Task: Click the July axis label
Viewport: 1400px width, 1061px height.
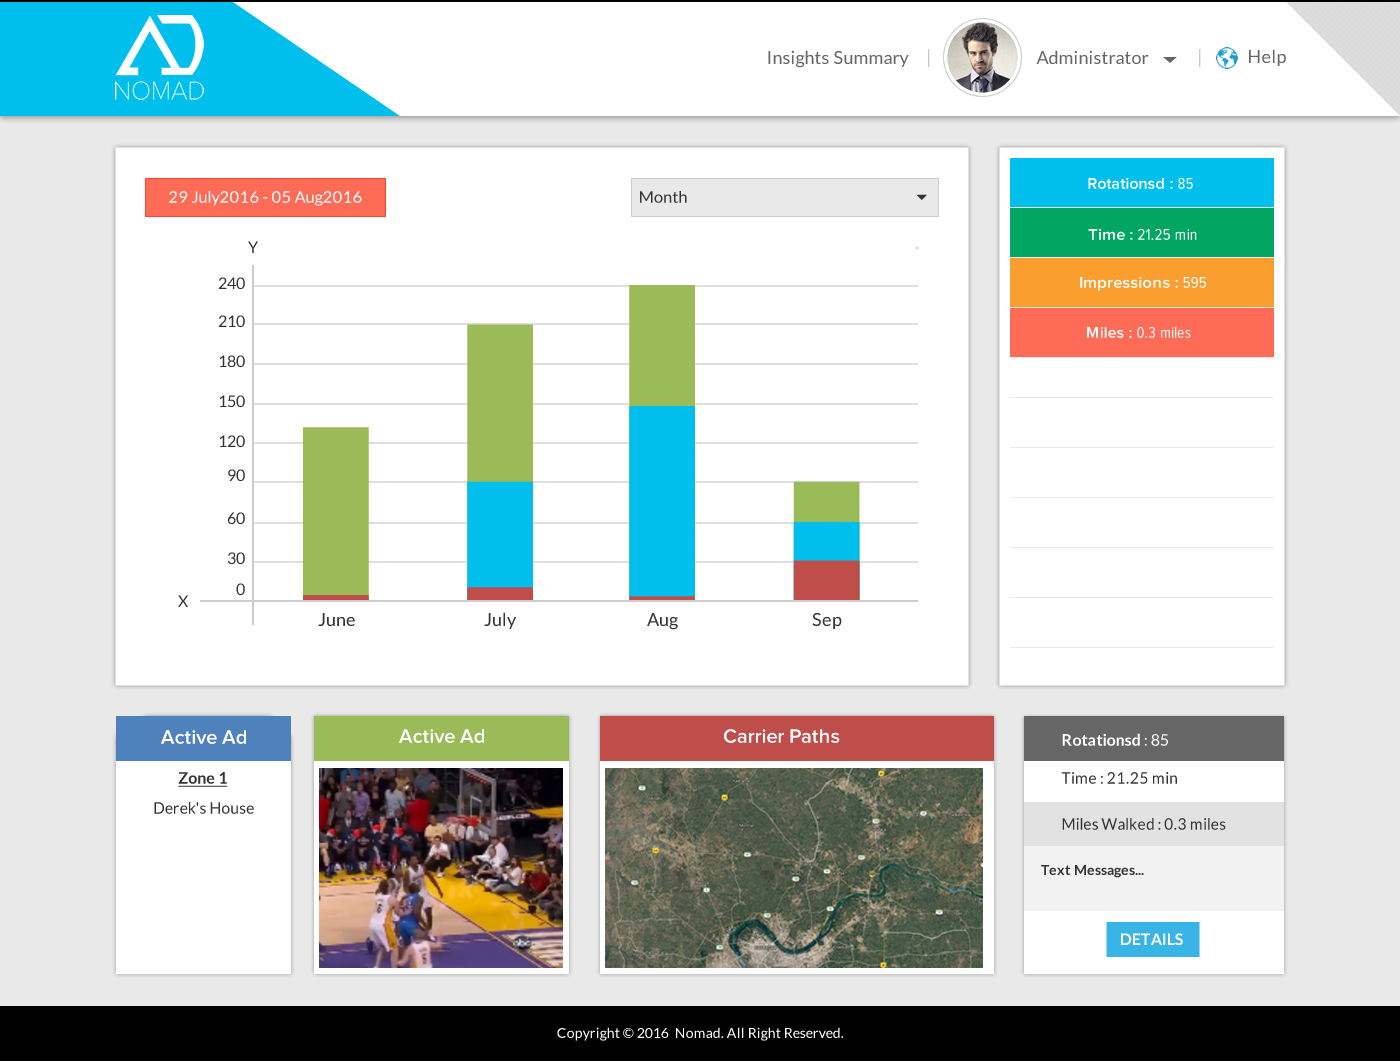Action: (x=500, y=620)
